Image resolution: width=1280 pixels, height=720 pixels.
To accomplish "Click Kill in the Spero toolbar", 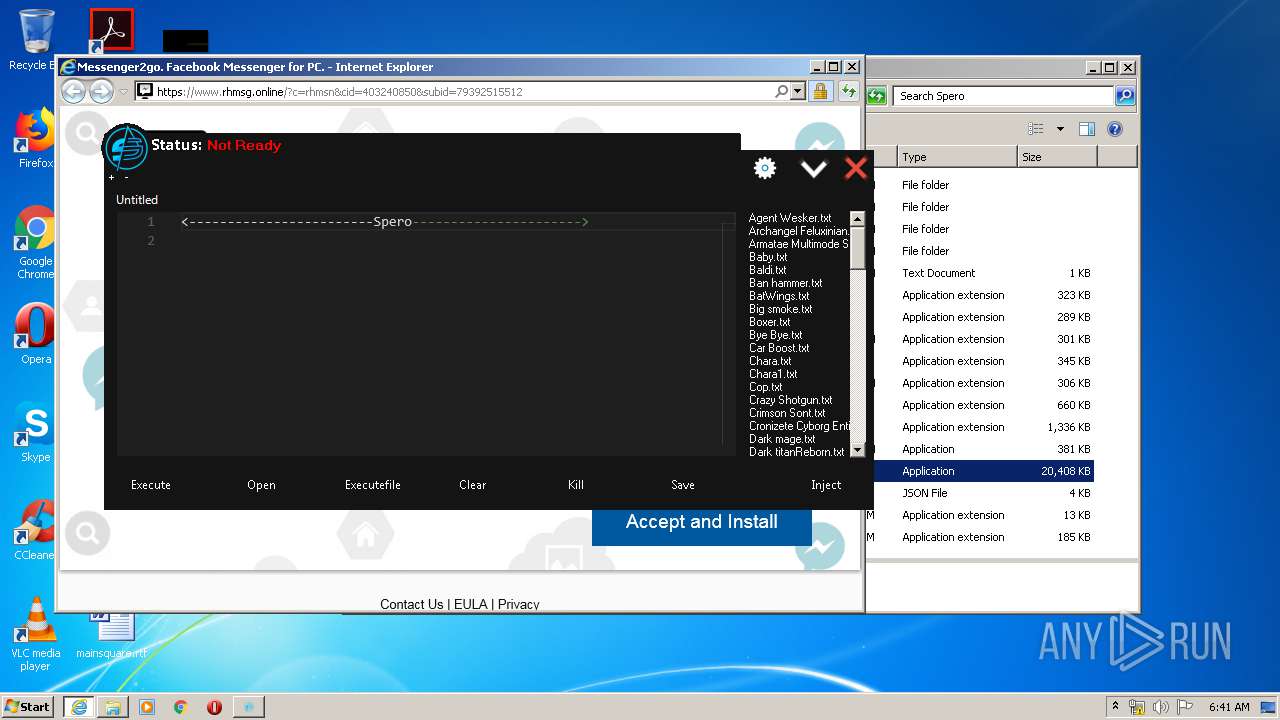I will (x=576, y=485).
